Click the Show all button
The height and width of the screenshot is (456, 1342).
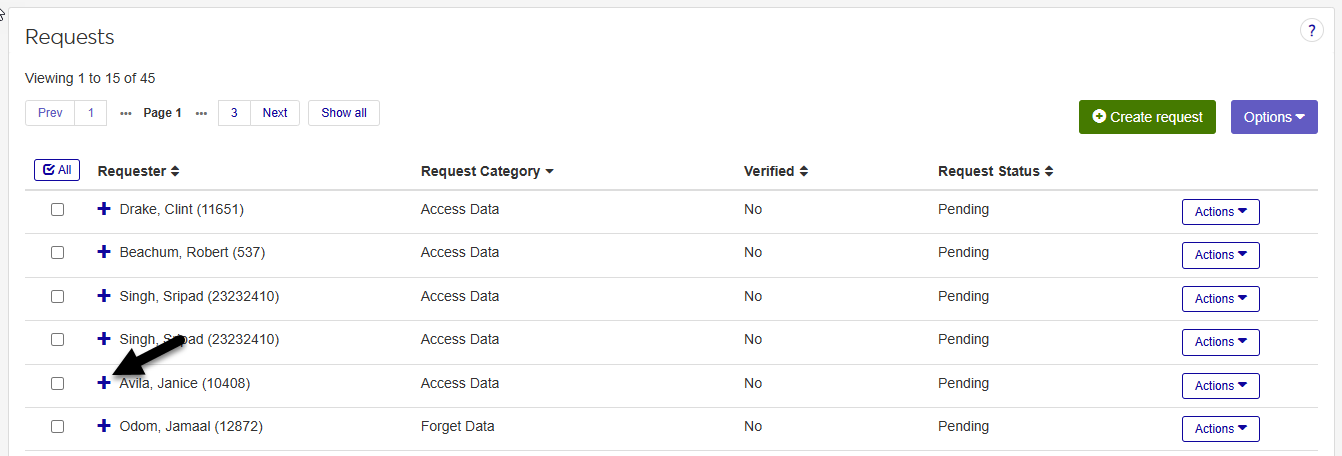pyautogui.click(x=344, y=113)
